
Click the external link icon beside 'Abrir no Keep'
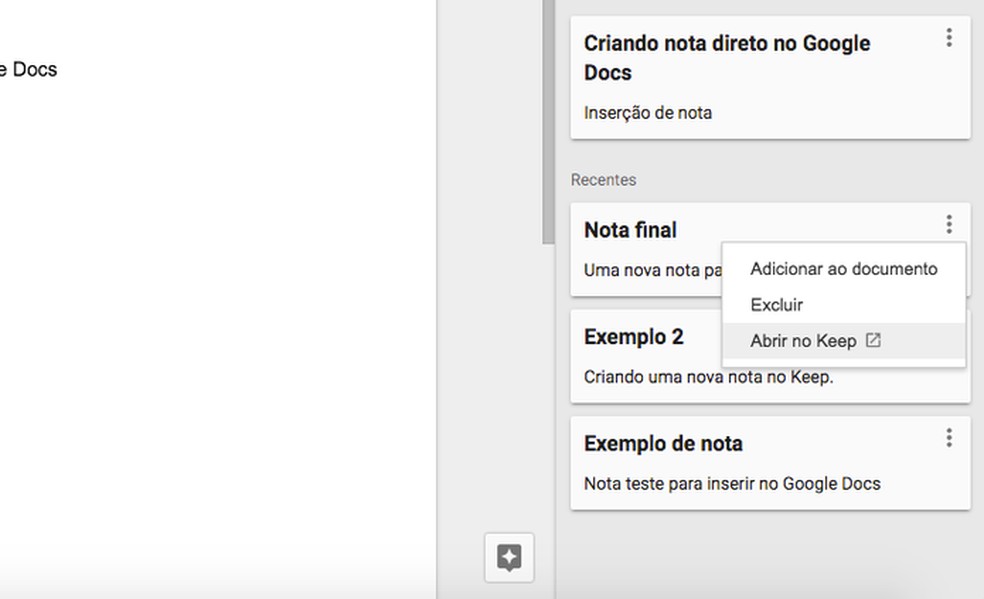pyautogui.click(x=874, y=340)
